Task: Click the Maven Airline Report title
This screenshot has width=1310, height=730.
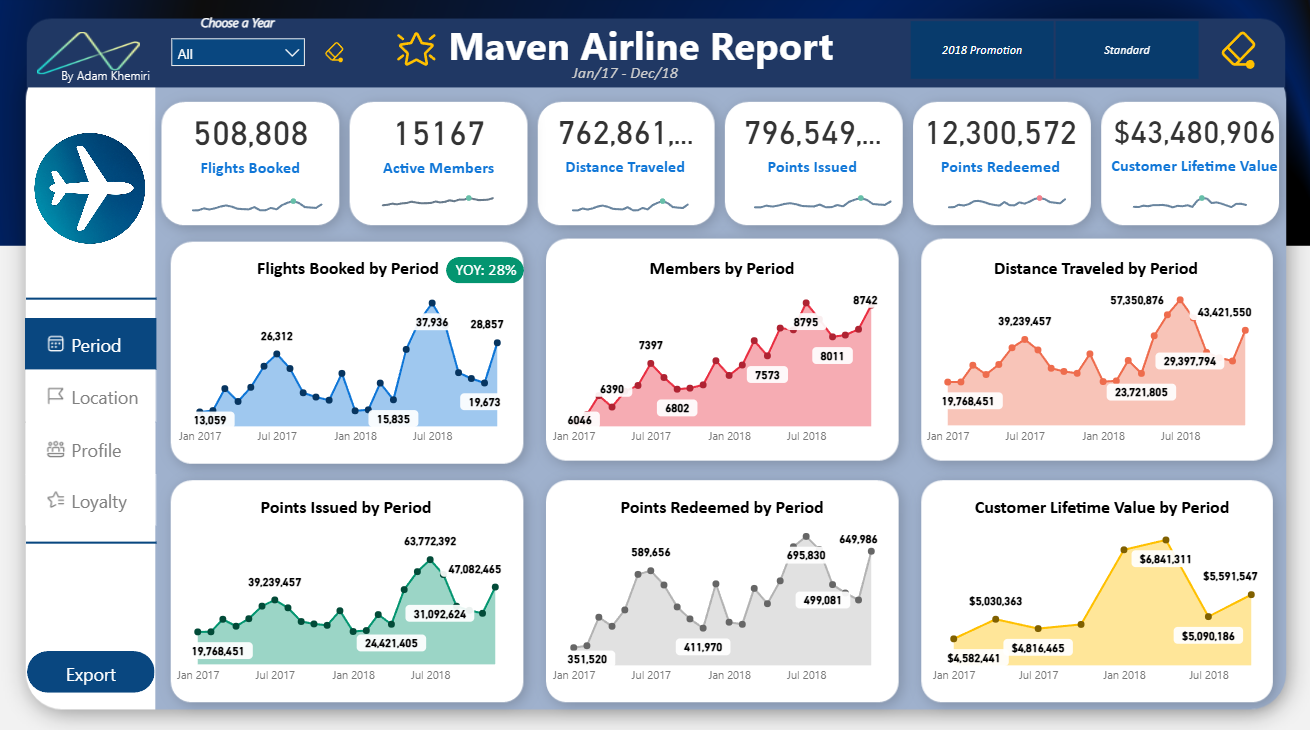Action: point(641,46)
